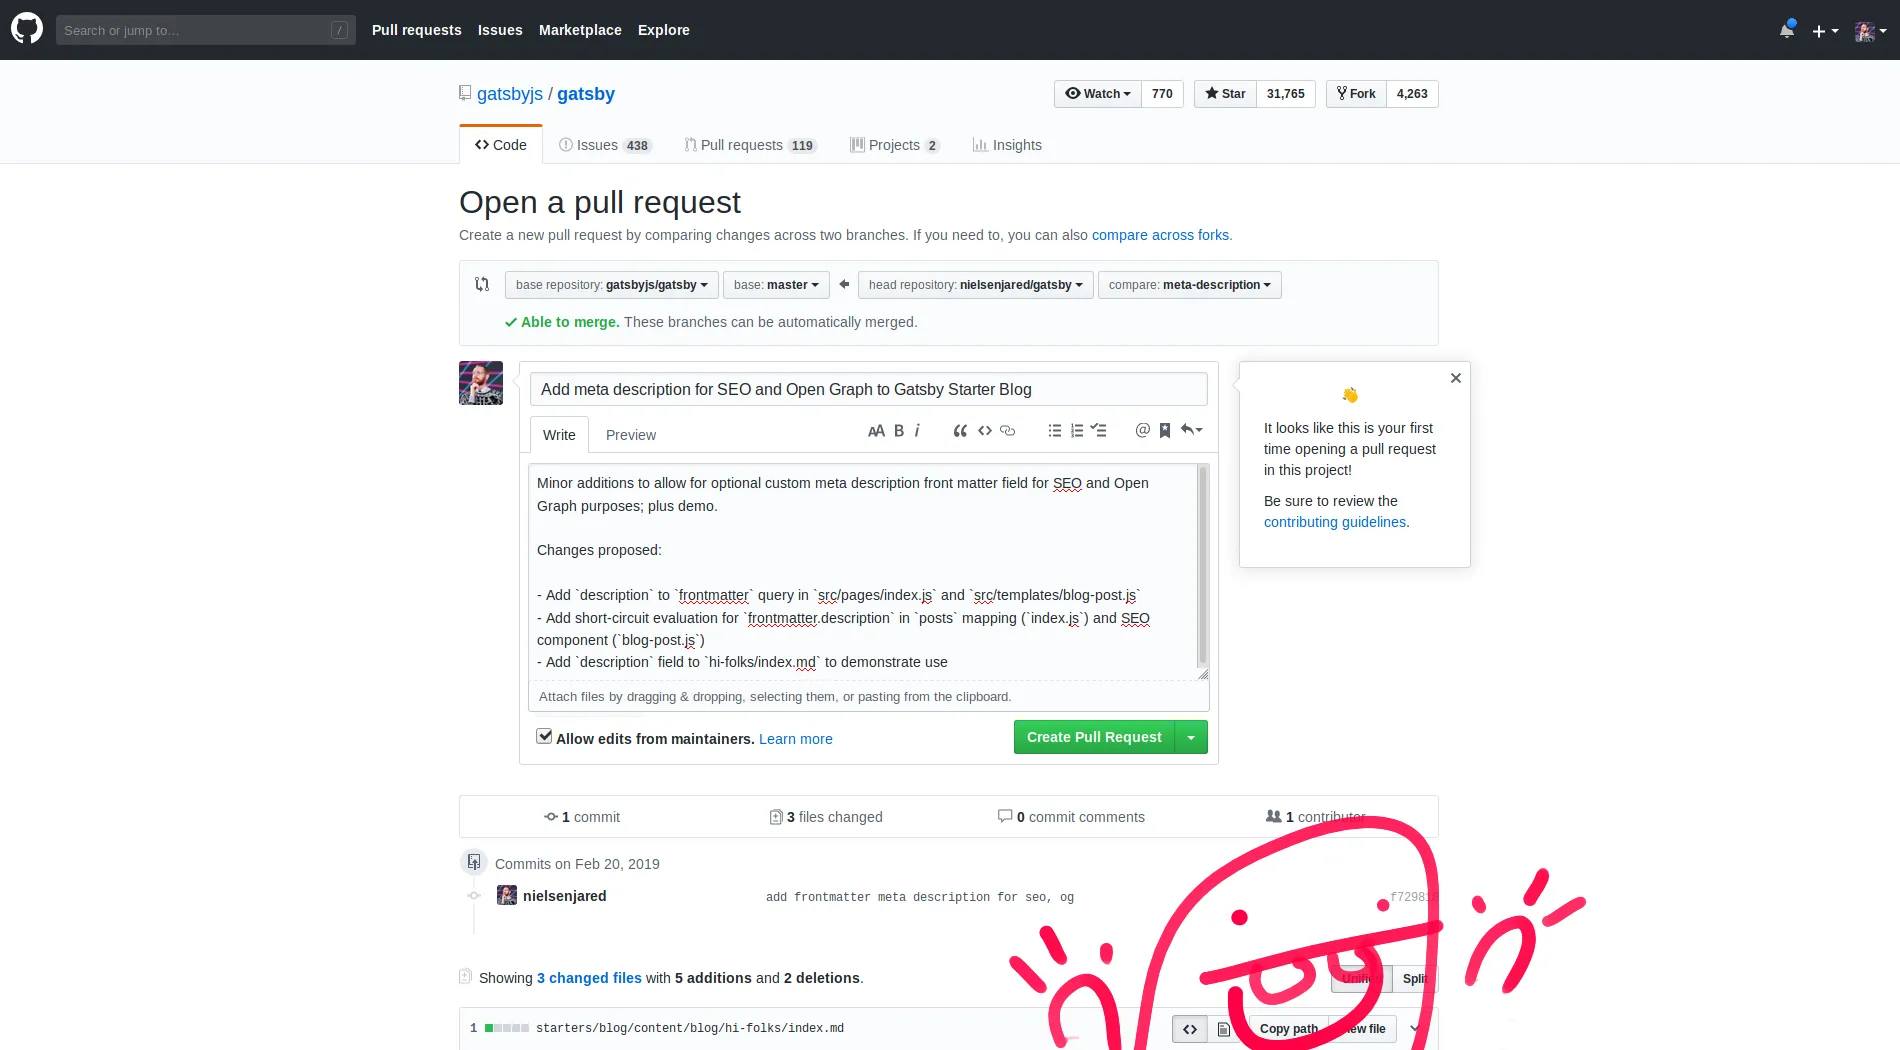1900x1050 pixels.
Task: Open saved replies arrow menu
Action: (1191, 431)
